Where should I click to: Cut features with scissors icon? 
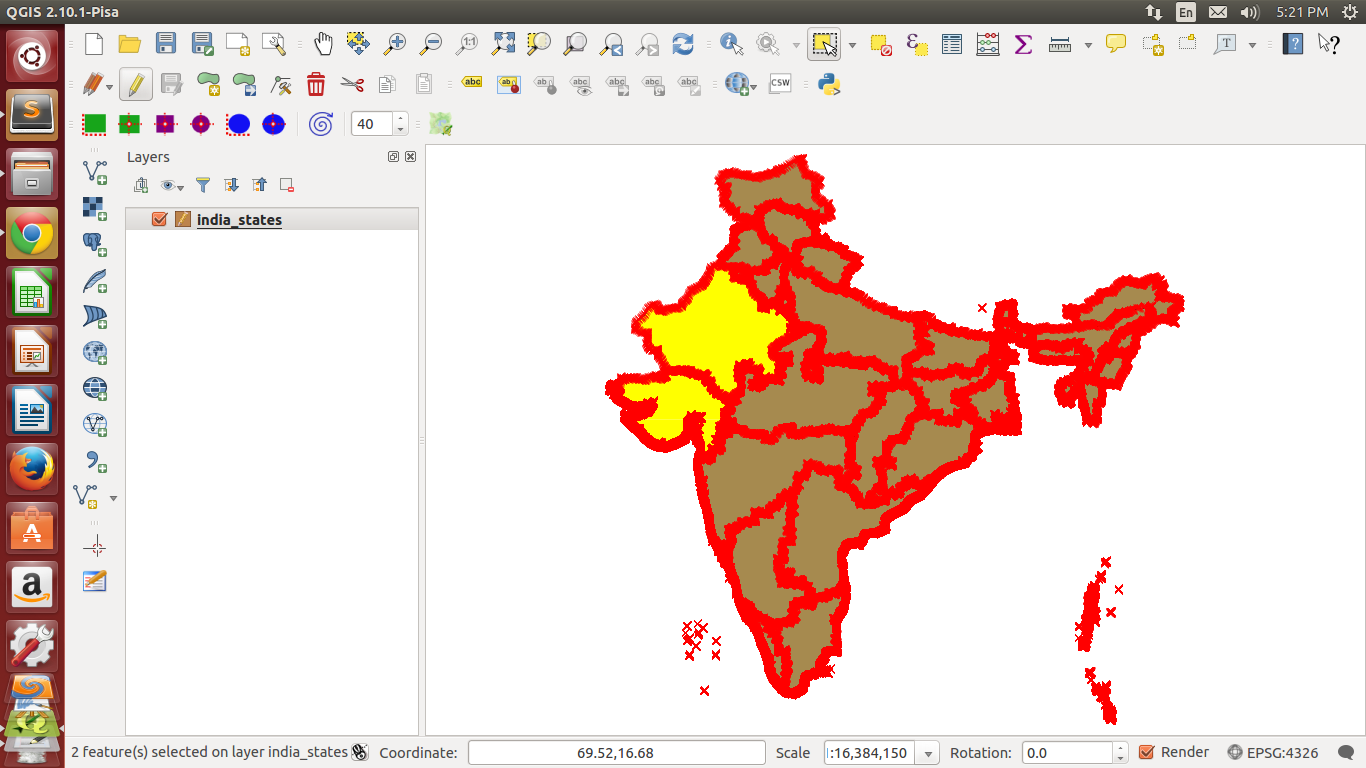pos(352,85)
